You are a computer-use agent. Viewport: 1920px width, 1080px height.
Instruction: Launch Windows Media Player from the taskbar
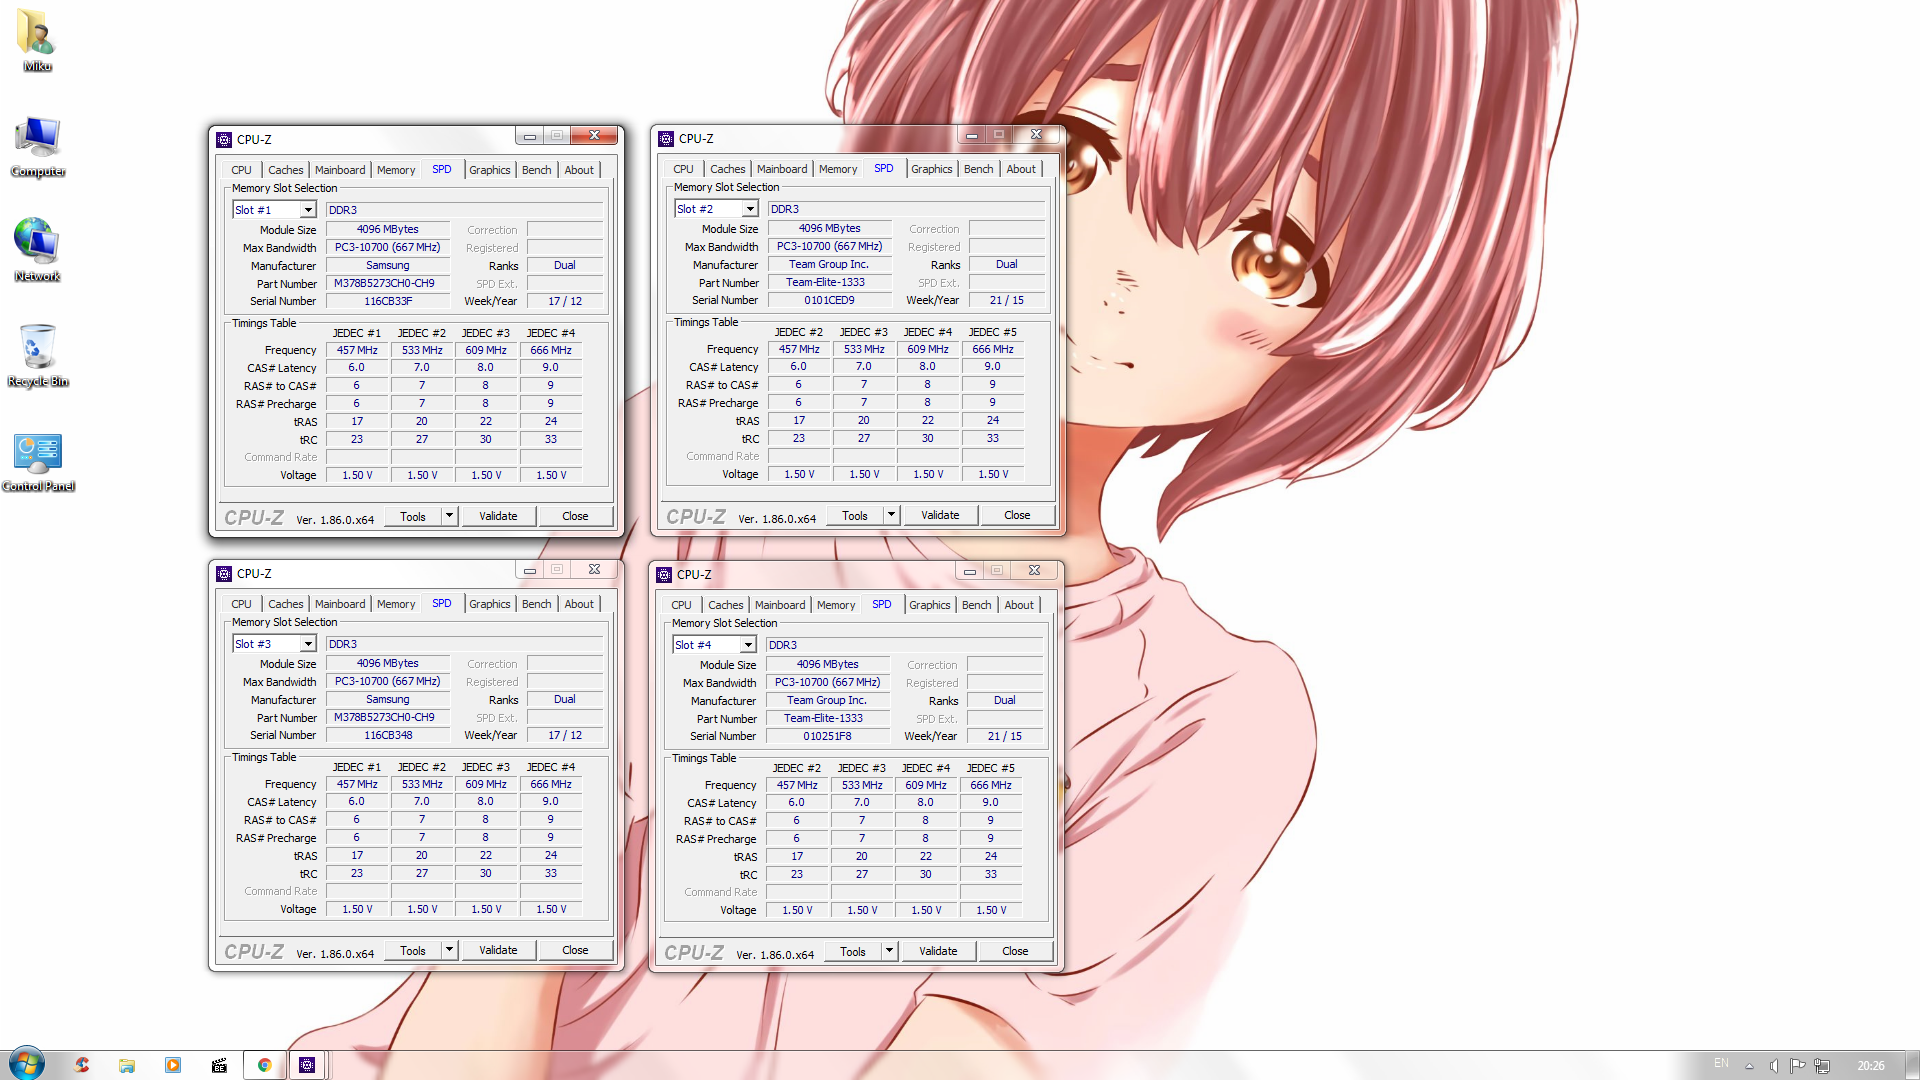pos(173,1065)
